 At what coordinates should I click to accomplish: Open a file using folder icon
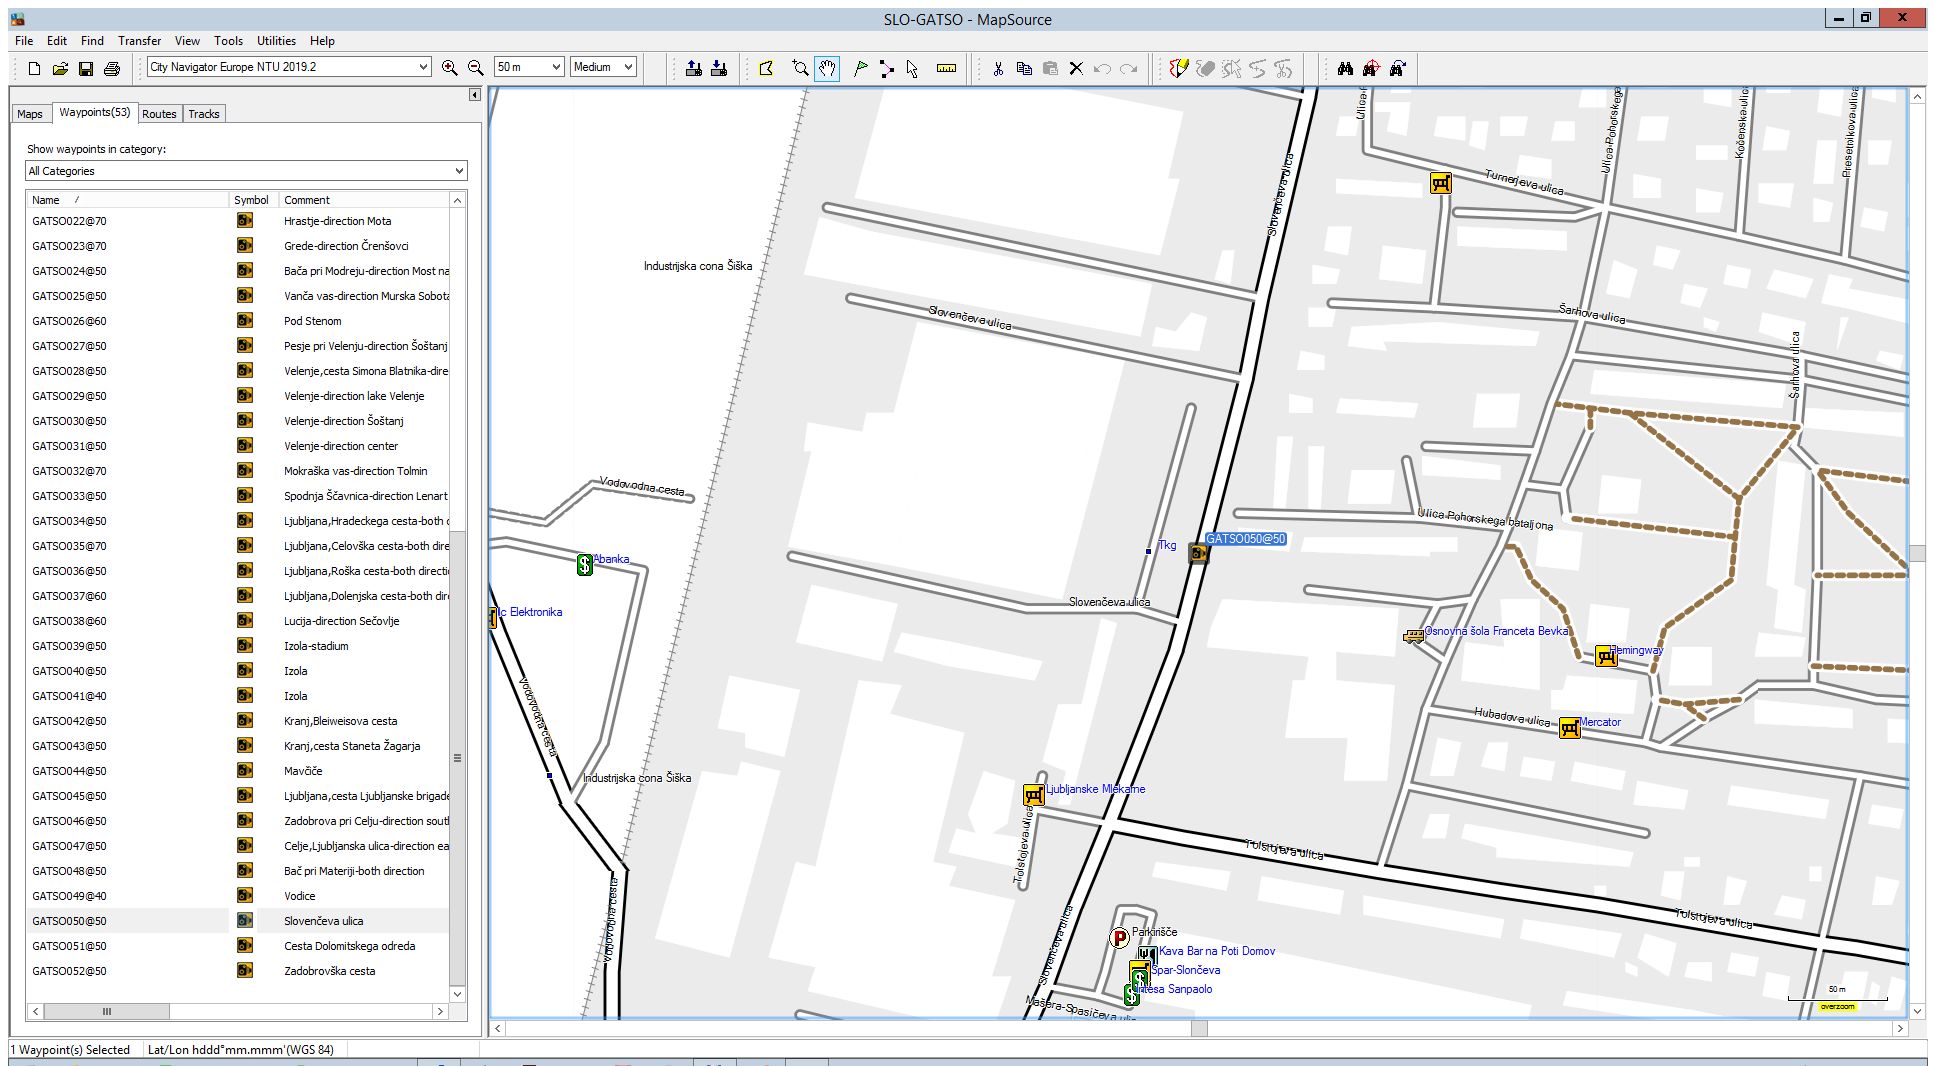(60, 68)
